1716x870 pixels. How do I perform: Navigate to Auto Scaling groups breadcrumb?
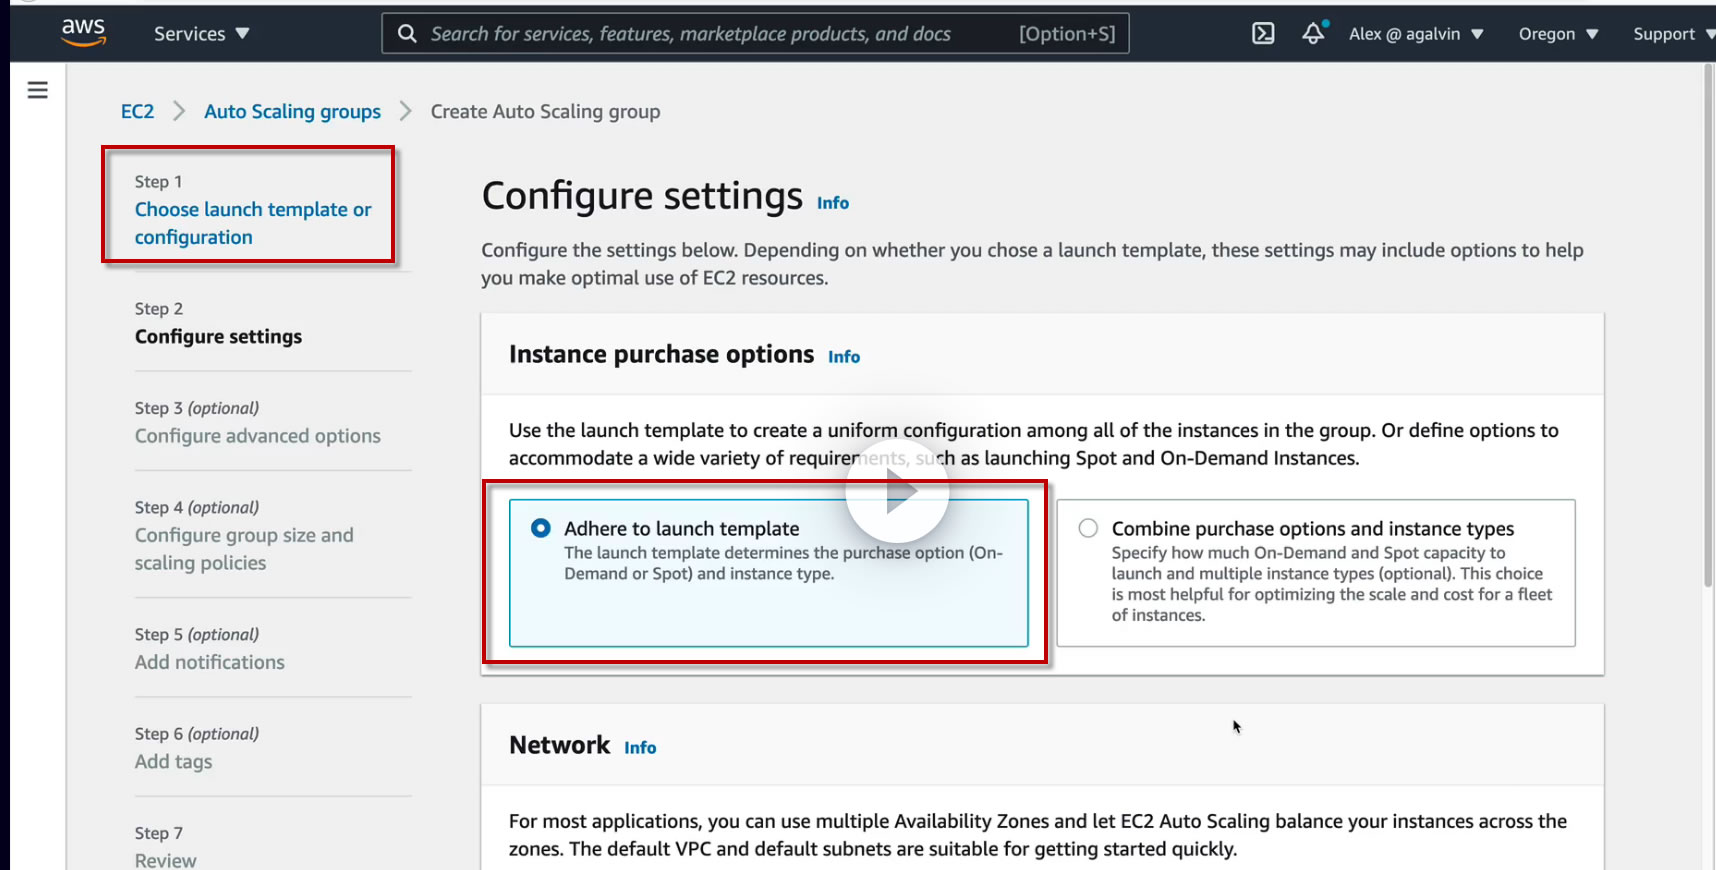[x=292, y=112]
